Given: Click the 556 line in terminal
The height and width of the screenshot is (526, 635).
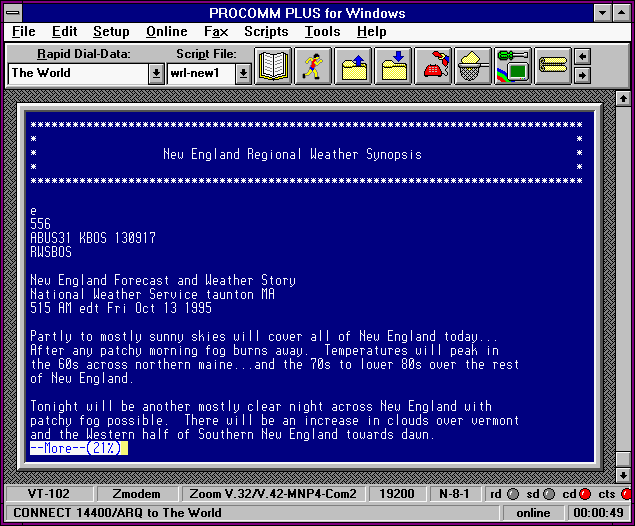Looking at the screenshot, I should click(x=40, y=224).
